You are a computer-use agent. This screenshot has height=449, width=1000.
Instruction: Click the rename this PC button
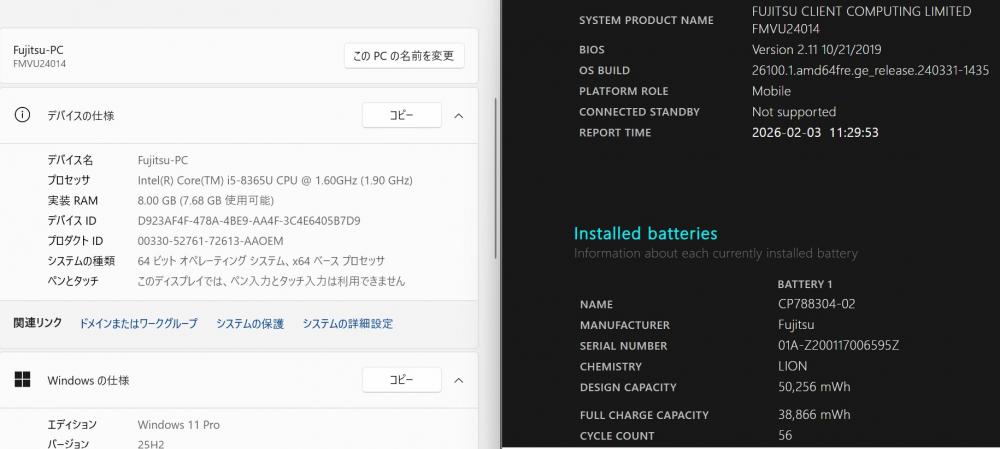tap(404, 55)
